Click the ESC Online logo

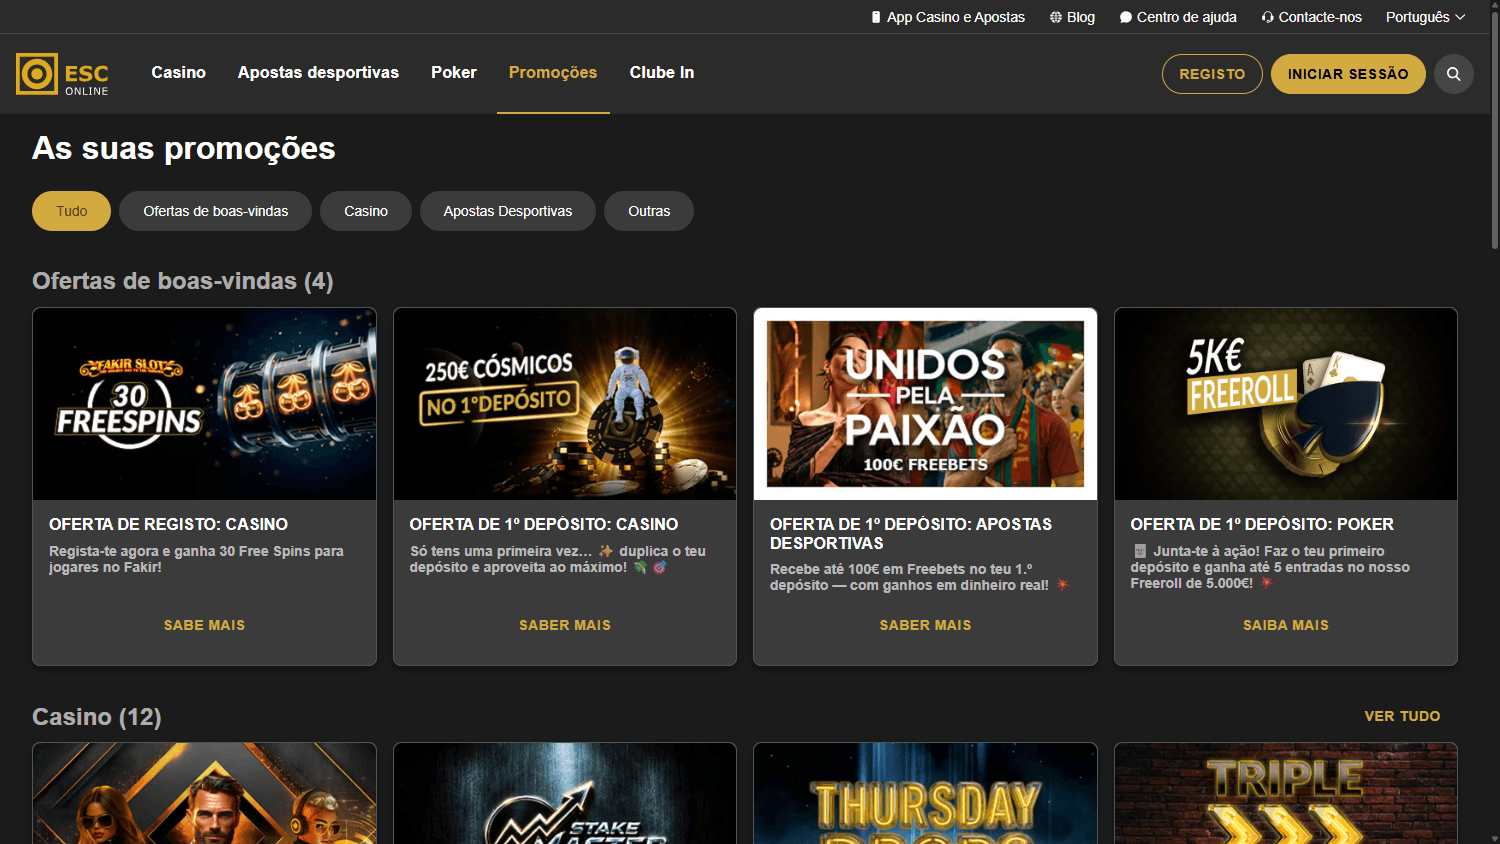coord(62,74)
